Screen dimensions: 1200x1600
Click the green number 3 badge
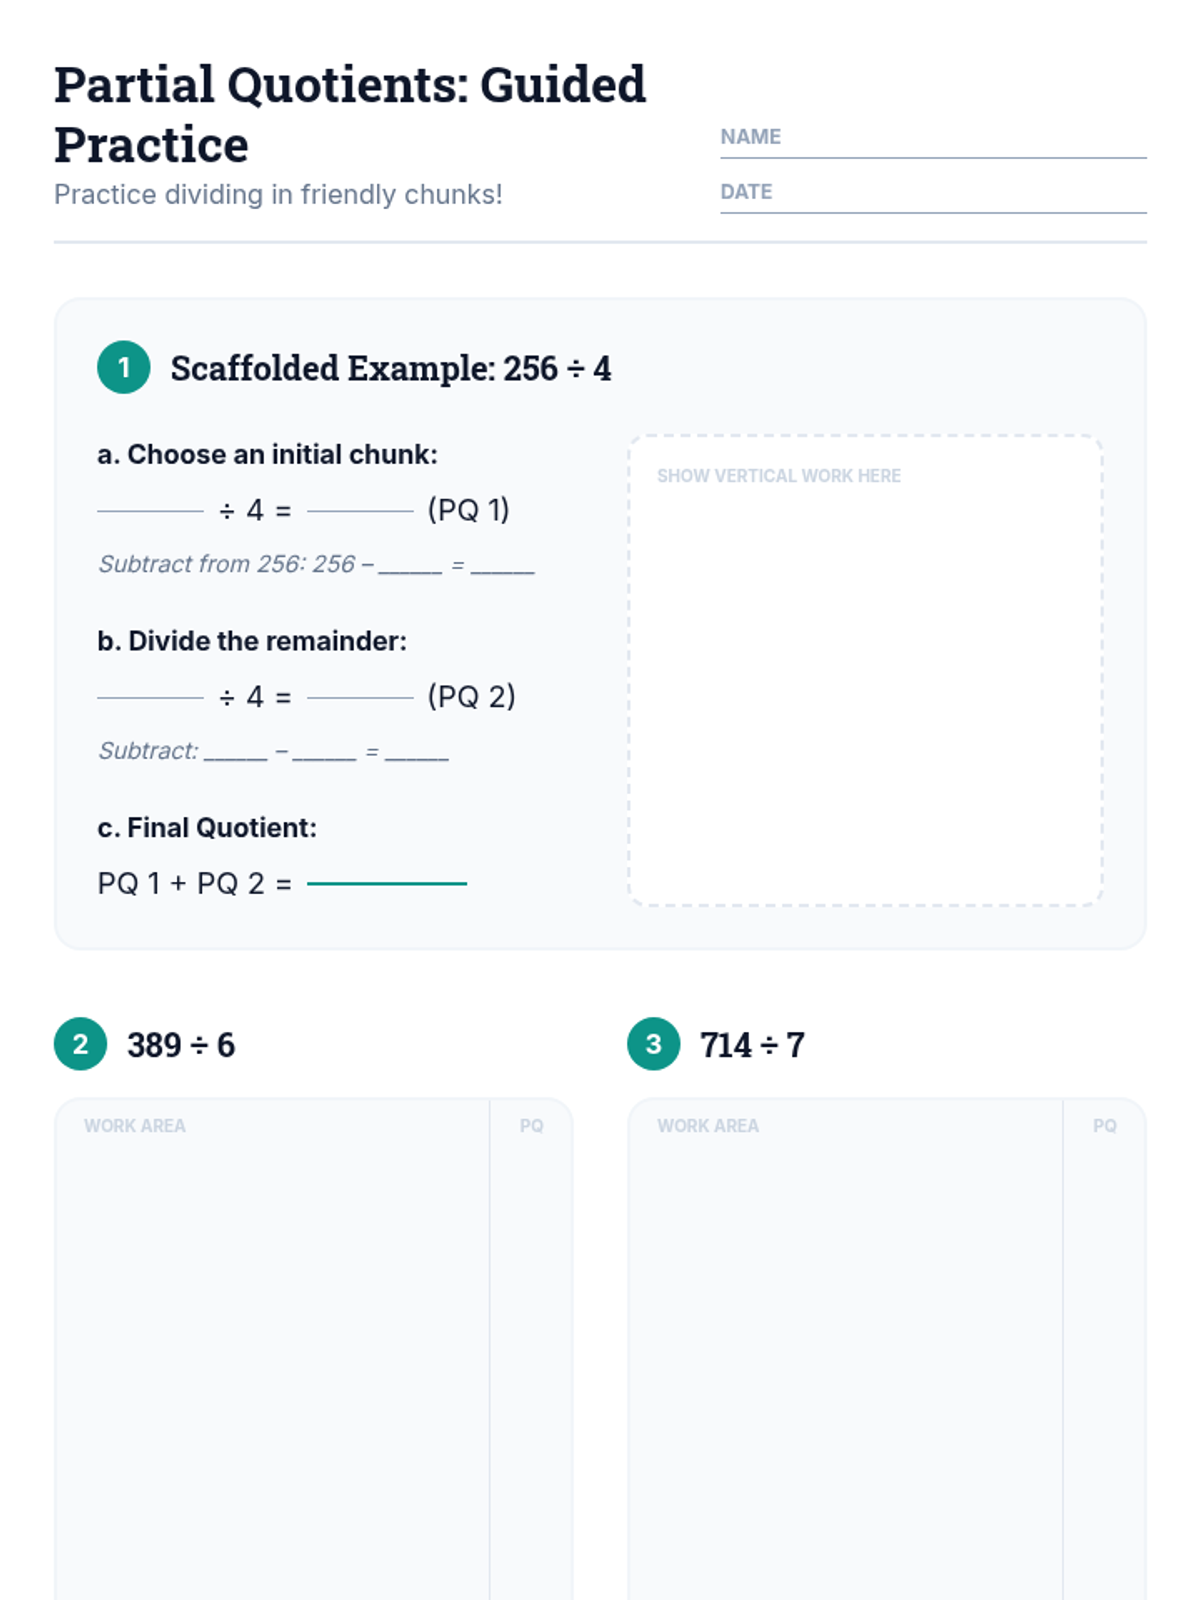pyautogui.click(x=654, y=1044)
